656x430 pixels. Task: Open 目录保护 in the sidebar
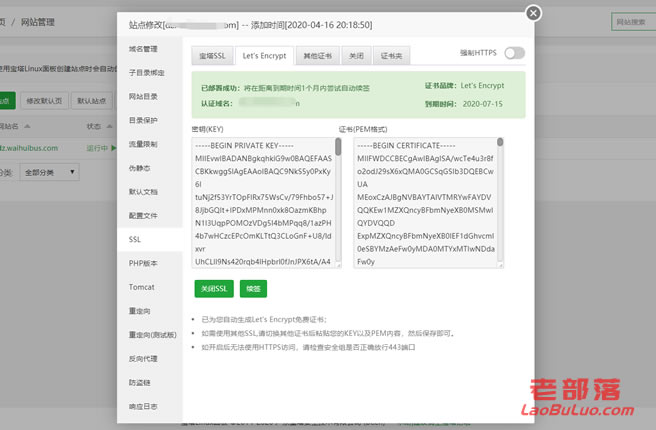143,120
